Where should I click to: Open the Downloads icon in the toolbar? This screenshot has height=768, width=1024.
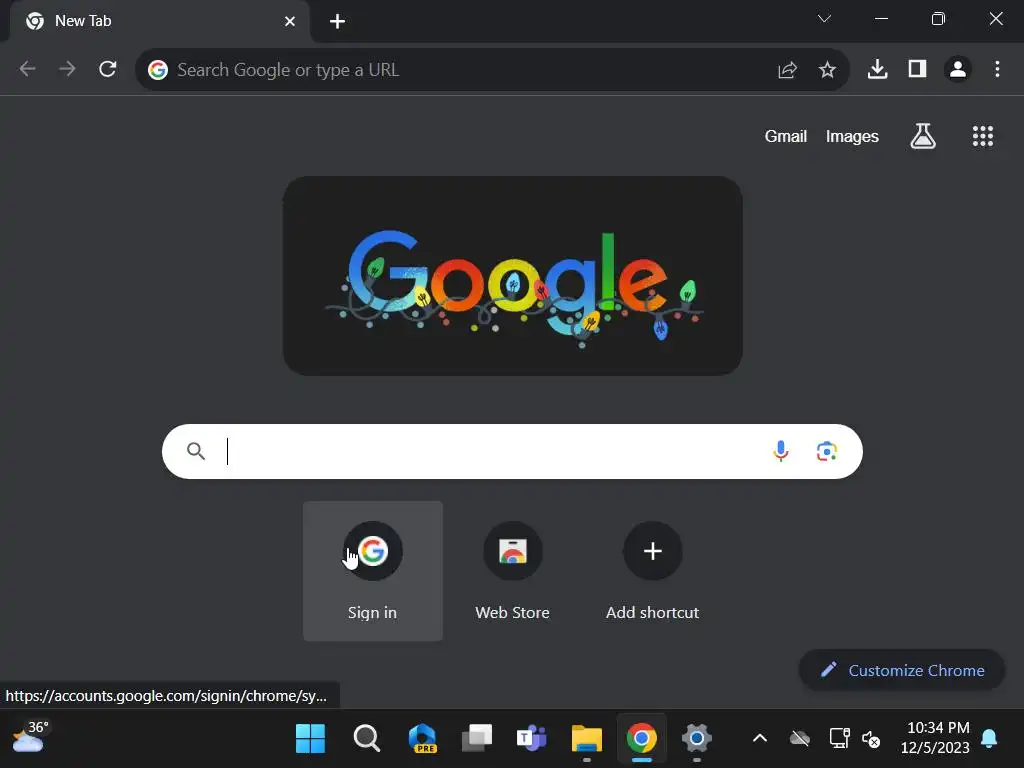coord(878,69)
